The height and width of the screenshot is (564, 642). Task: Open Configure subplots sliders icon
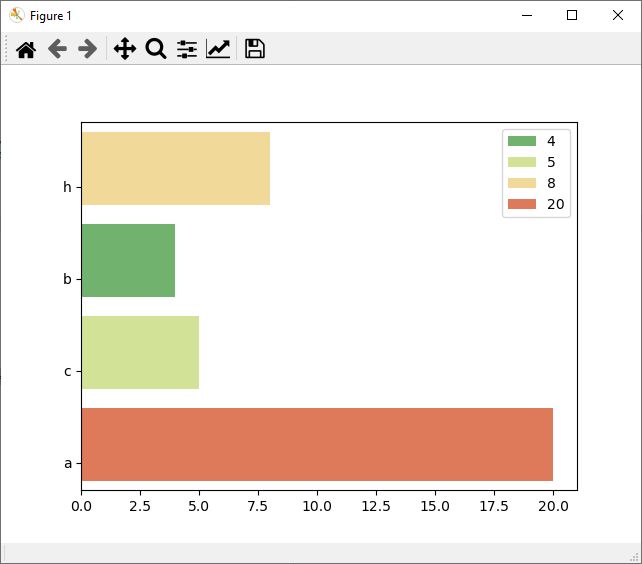(x=187, y=49)
